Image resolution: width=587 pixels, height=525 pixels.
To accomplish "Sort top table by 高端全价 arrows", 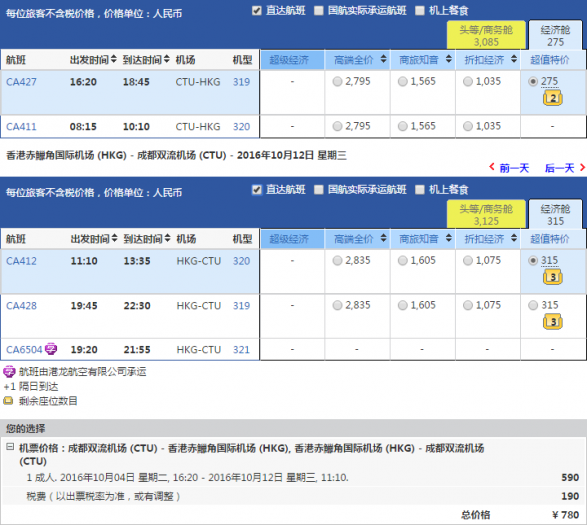I will click(383, 59).
